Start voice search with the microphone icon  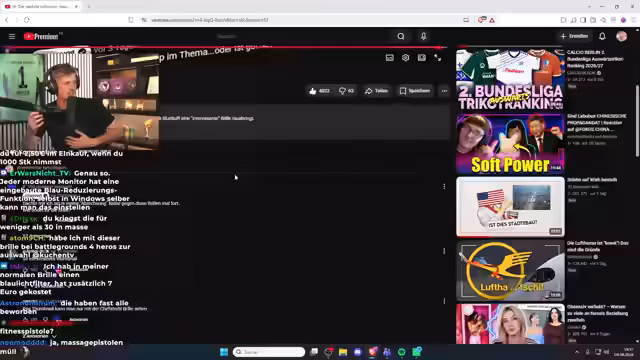click(x=423, y=36)
